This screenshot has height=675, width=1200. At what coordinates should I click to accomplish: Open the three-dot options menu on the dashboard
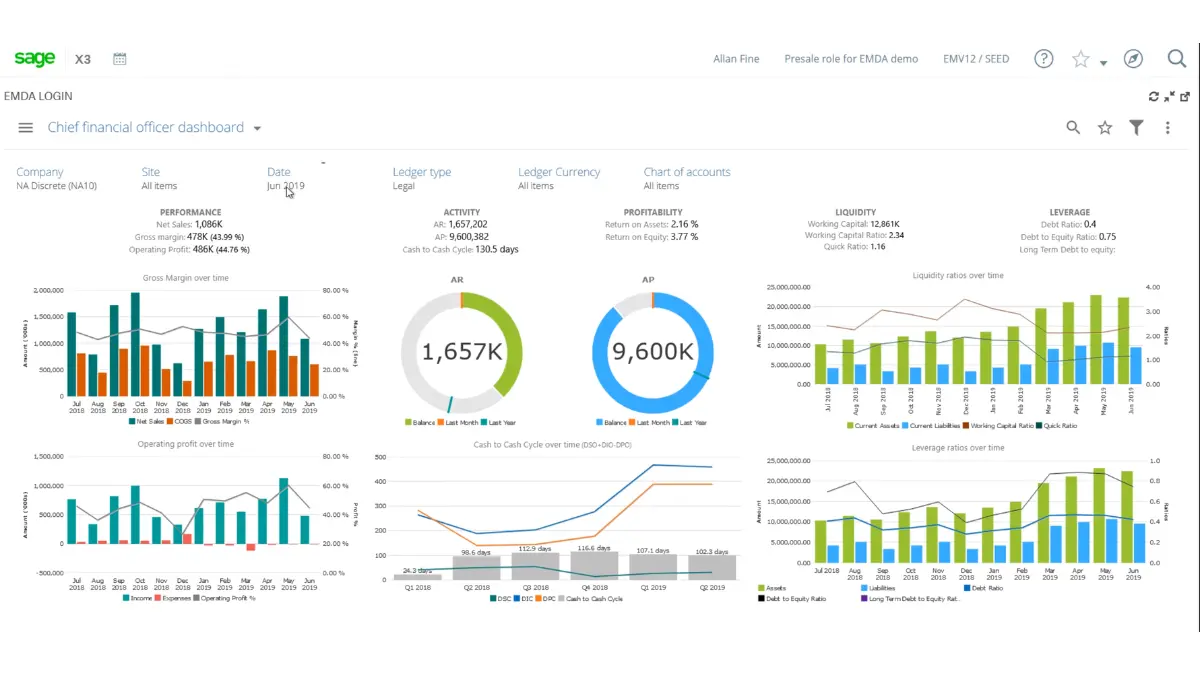pyautogui.click(x=1168, y=127)
